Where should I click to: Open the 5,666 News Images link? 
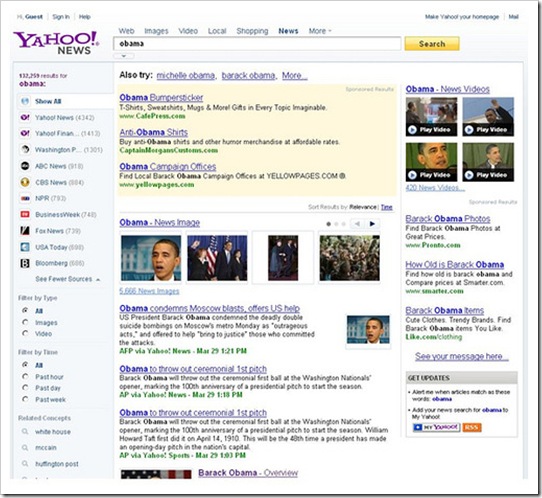tap(149, 291)
